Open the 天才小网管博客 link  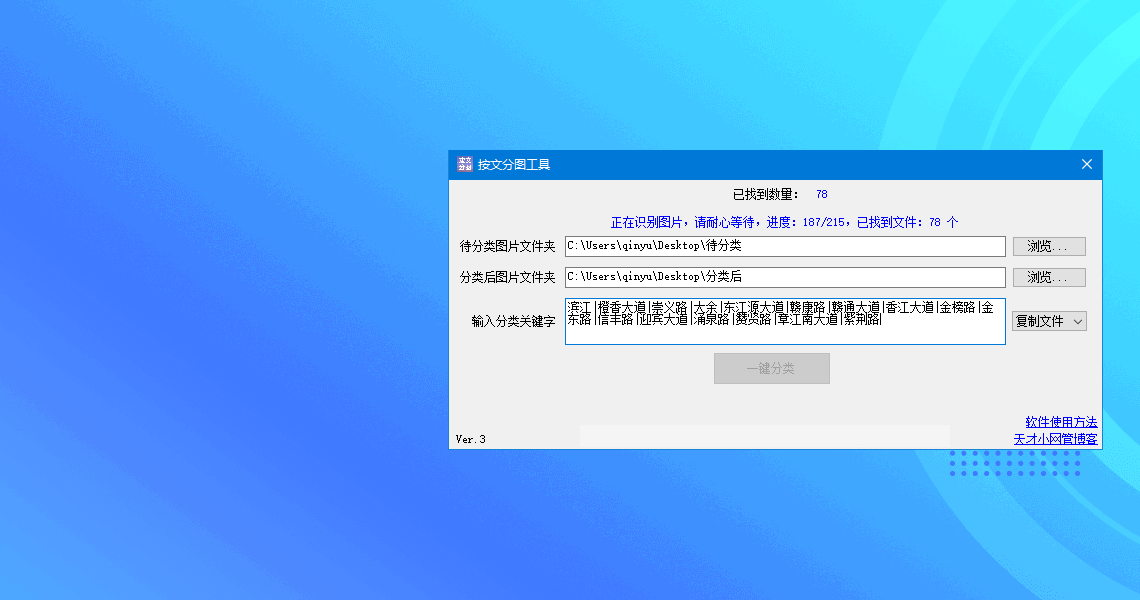coord(1055,439)
